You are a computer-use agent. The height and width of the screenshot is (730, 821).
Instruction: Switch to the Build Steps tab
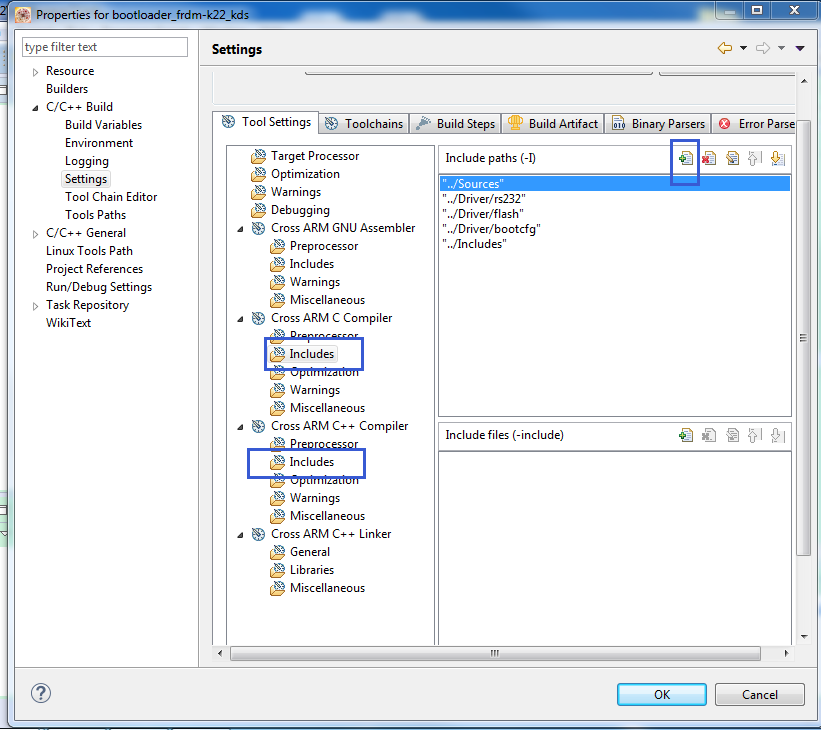coord(455,124)
